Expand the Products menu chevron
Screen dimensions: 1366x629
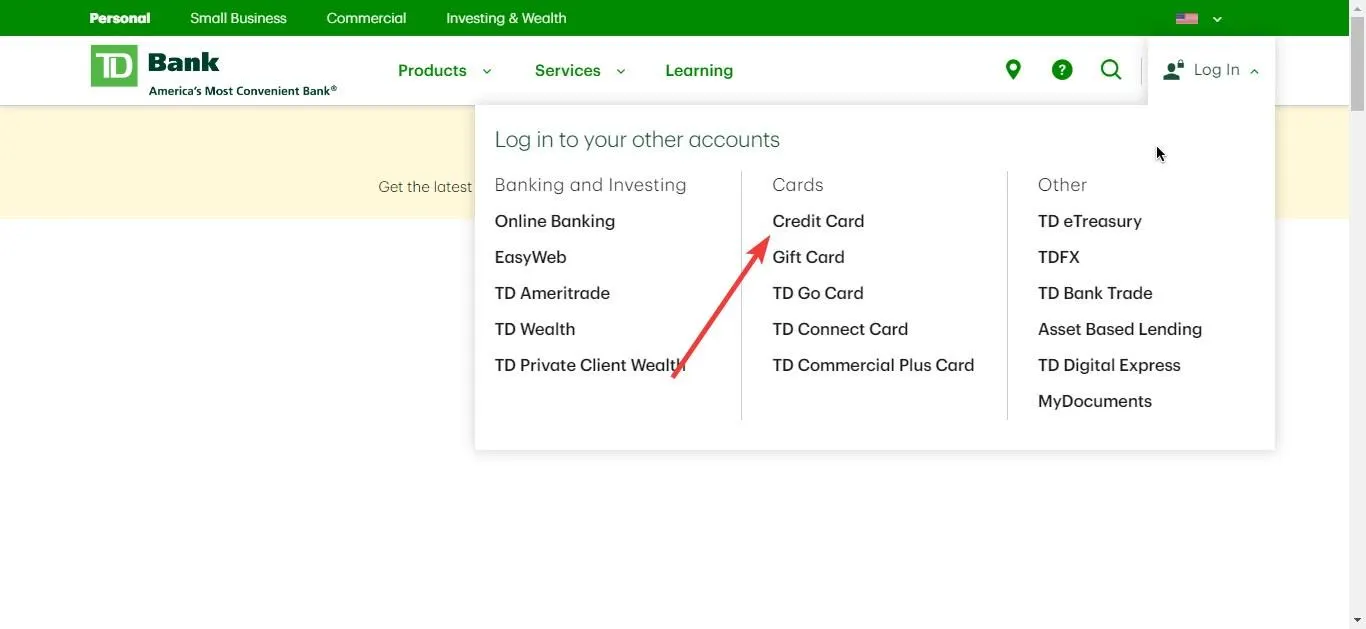pyautogui.click(x=487, y=71)
